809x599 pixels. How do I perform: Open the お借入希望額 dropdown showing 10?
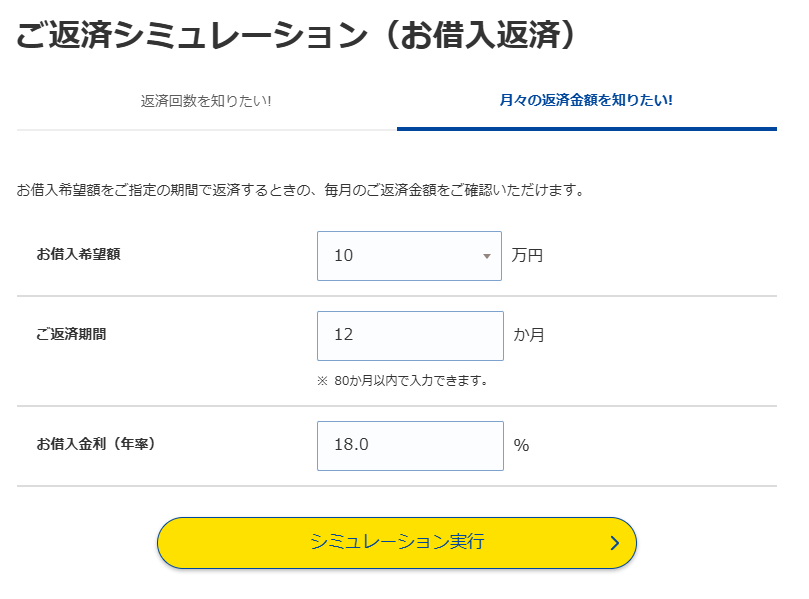pos(409,256)
